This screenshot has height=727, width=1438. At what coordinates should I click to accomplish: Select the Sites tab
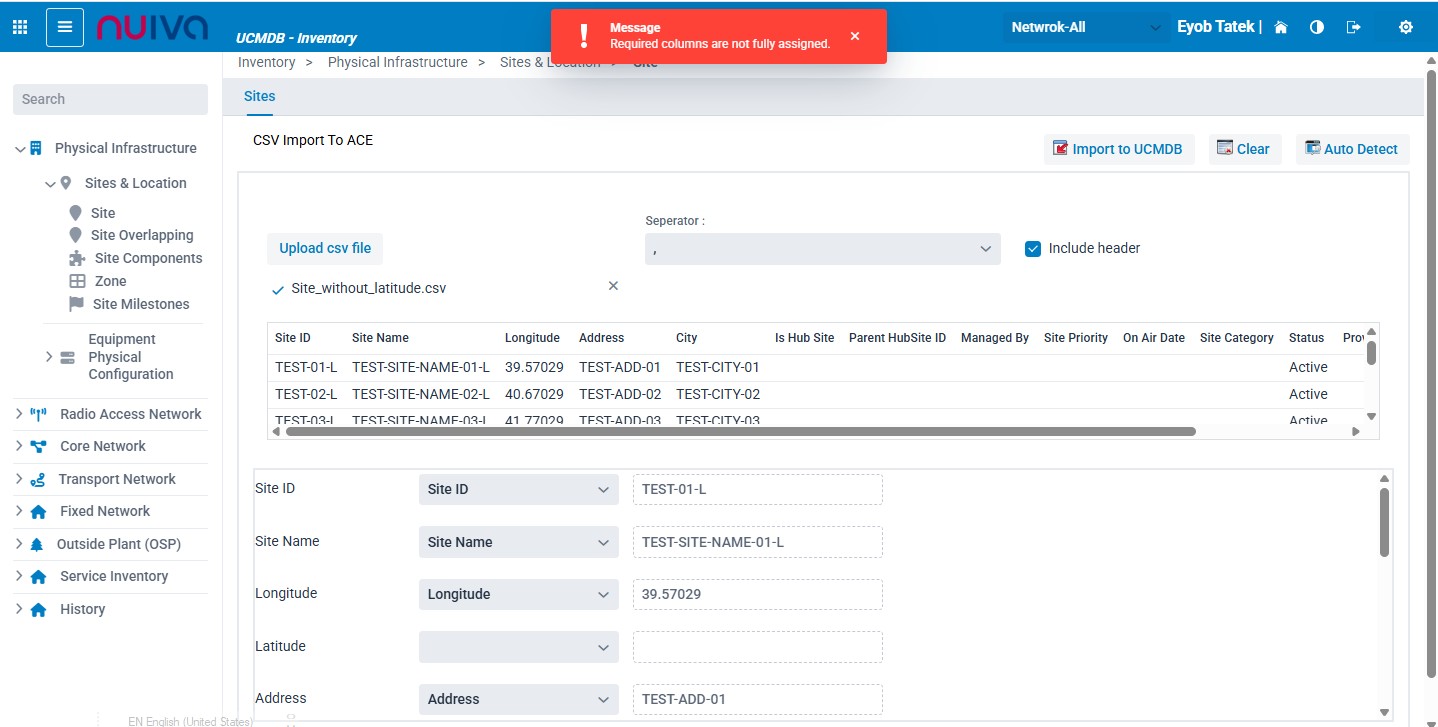click(259, 97)
